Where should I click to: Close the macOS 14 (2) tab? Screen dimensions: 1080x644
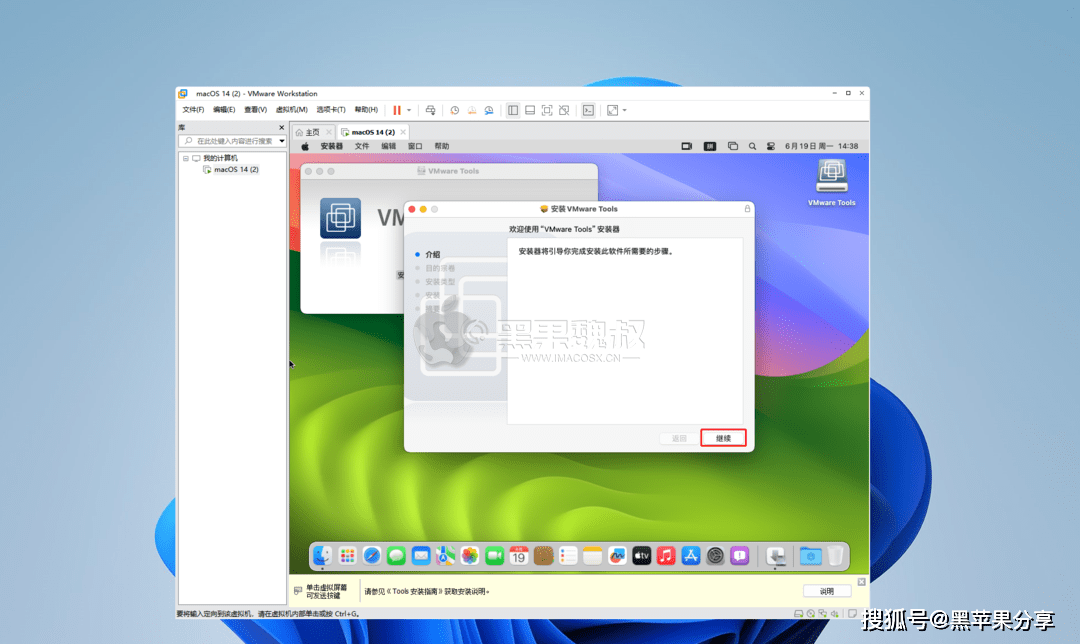pos(403,132)
